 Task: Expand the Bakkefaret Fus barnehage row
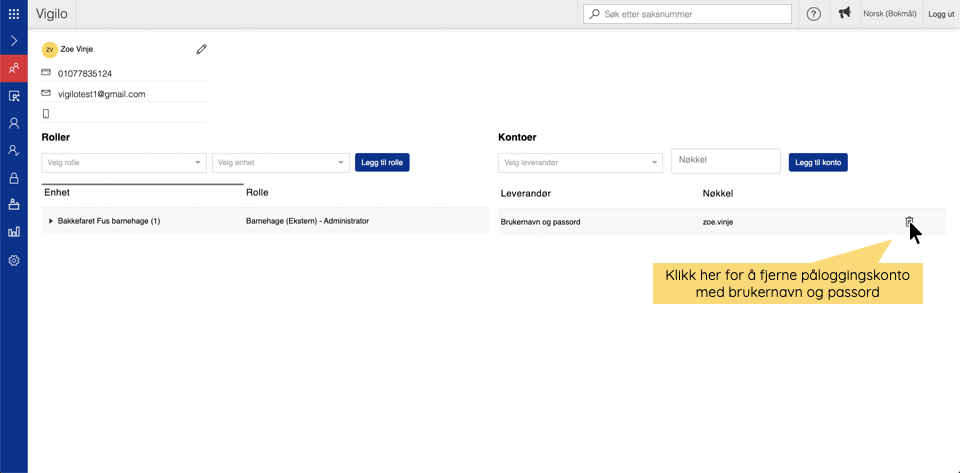pos(51,221)
